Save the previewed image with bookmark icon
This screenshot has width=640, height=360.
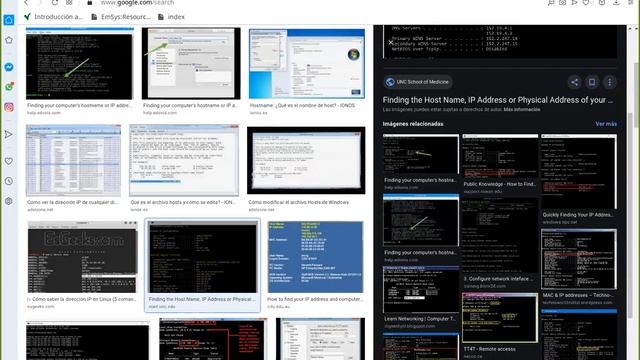pos(592,82)
